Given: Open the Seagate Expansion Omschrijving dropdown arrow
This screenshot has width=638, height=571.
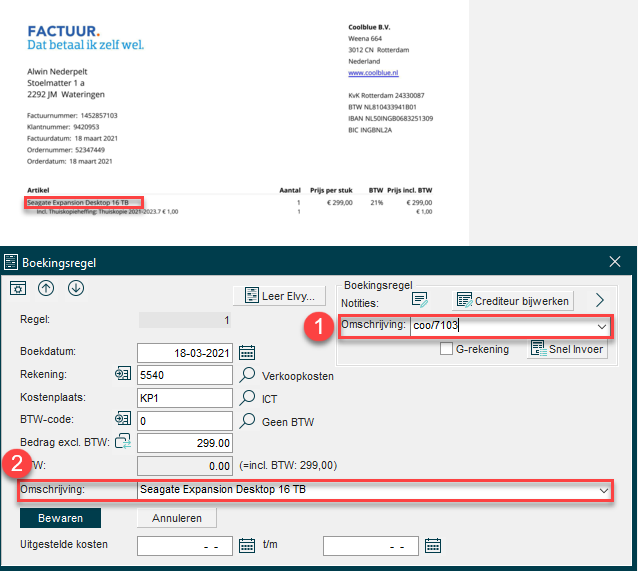Looking at the screenshot, I should point(604,490).
